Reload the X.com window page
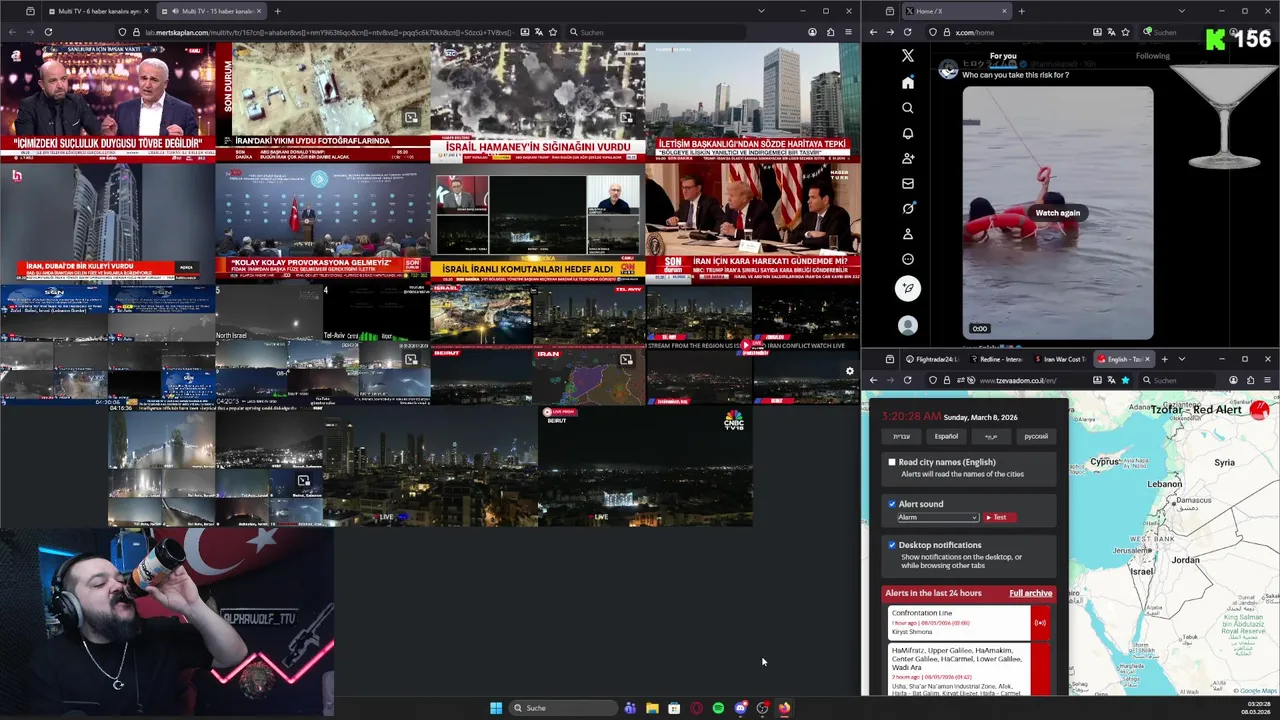The width and height of the screenshot is (1280, 720). 907,32
